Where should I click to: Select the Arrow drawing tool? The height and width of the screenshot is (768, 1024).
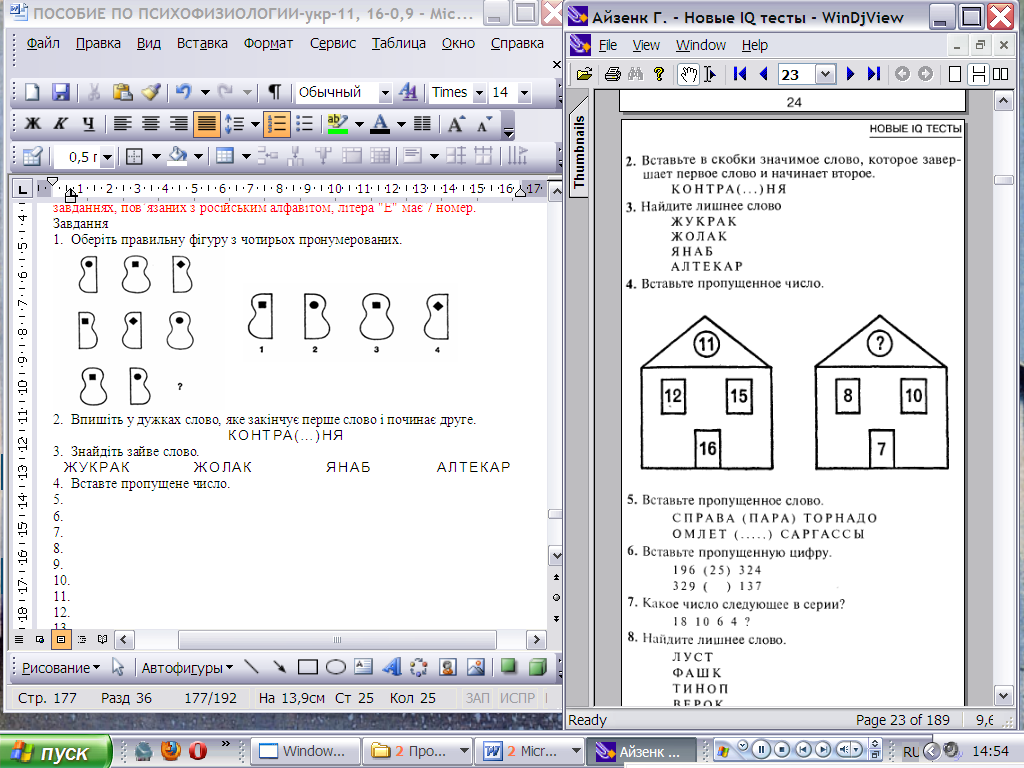pyautogui.click(x=279, y=667)
